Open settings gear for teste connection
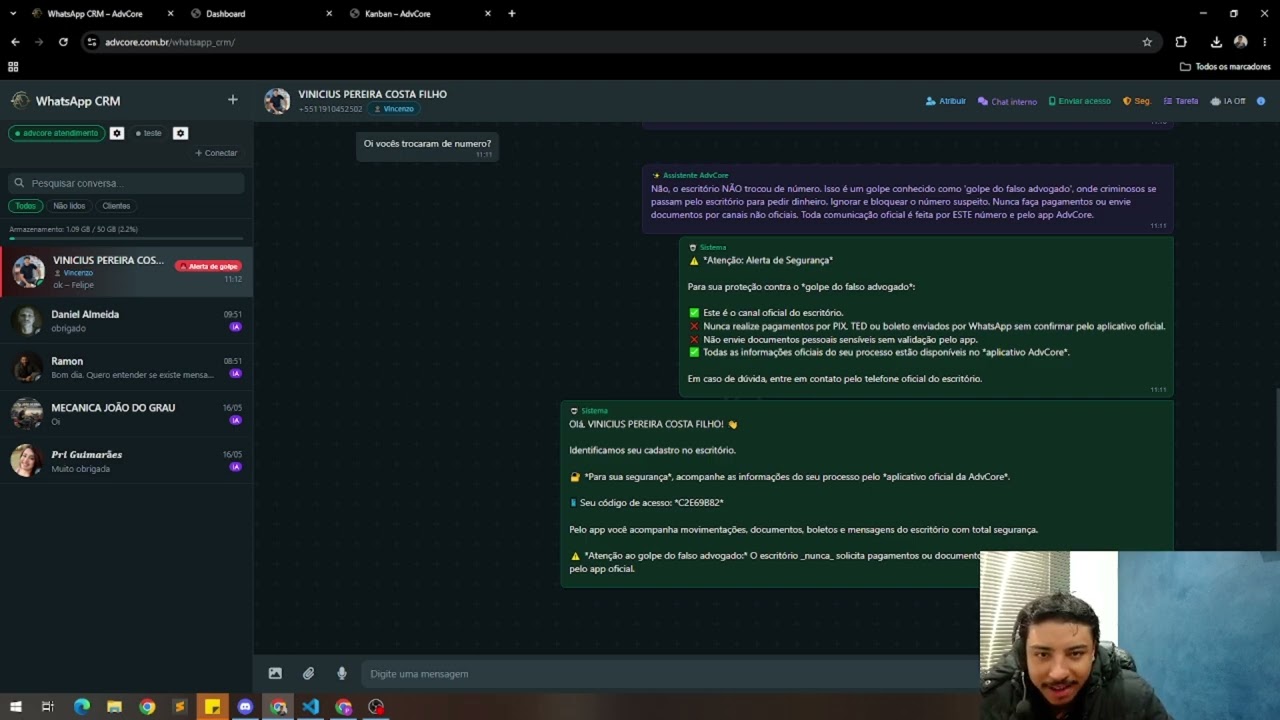Image resolution: width=1280 pixels, height=720 pixels. pyautogui.click(x=180, y=133)
